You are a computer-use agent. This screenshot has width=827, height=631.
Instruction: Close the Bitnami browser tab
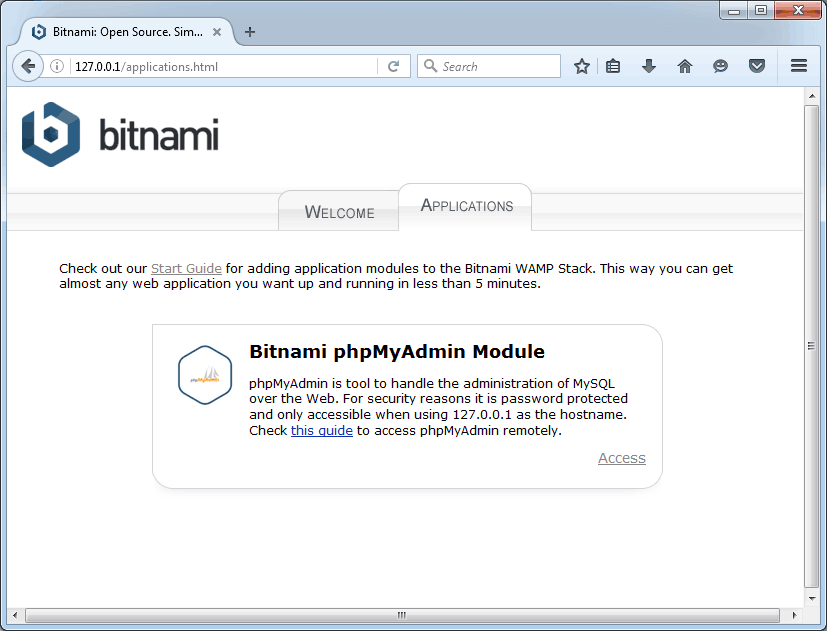click(x=217, y=32)
